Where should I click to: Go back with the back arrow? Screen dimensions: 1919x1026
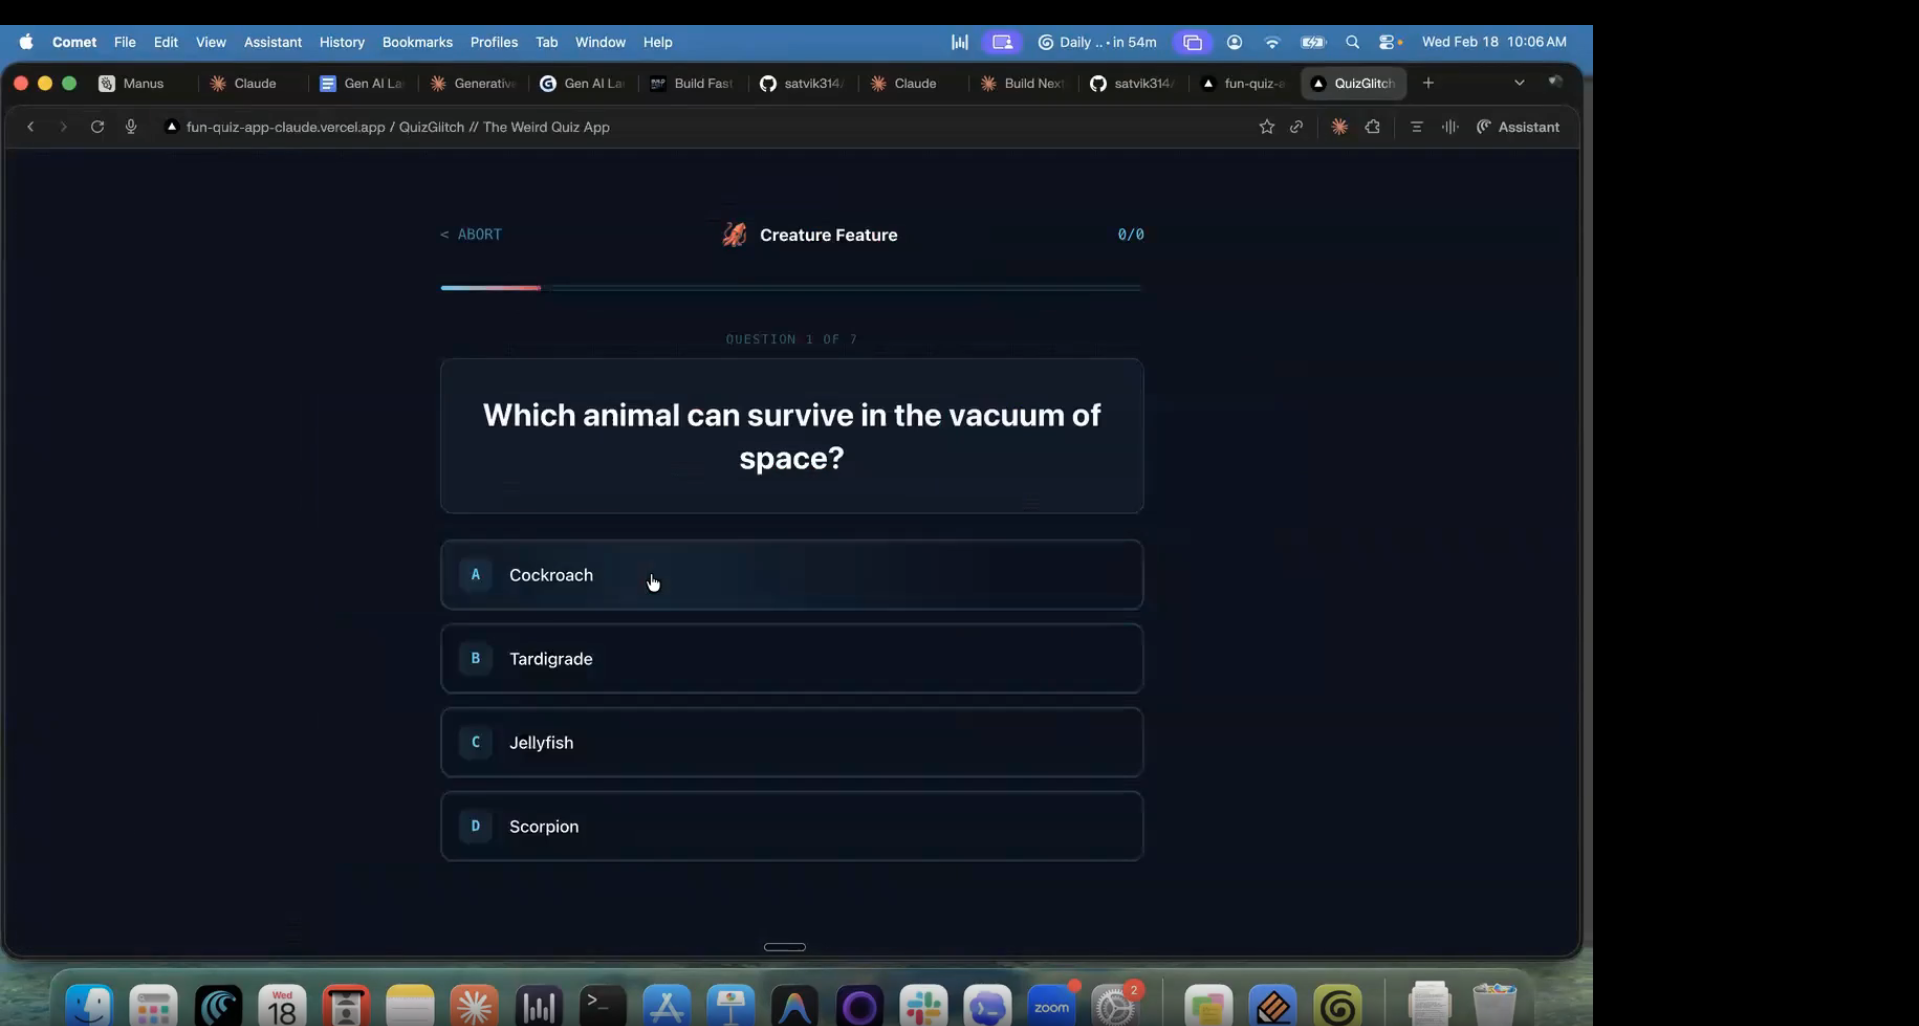[31, 127]
